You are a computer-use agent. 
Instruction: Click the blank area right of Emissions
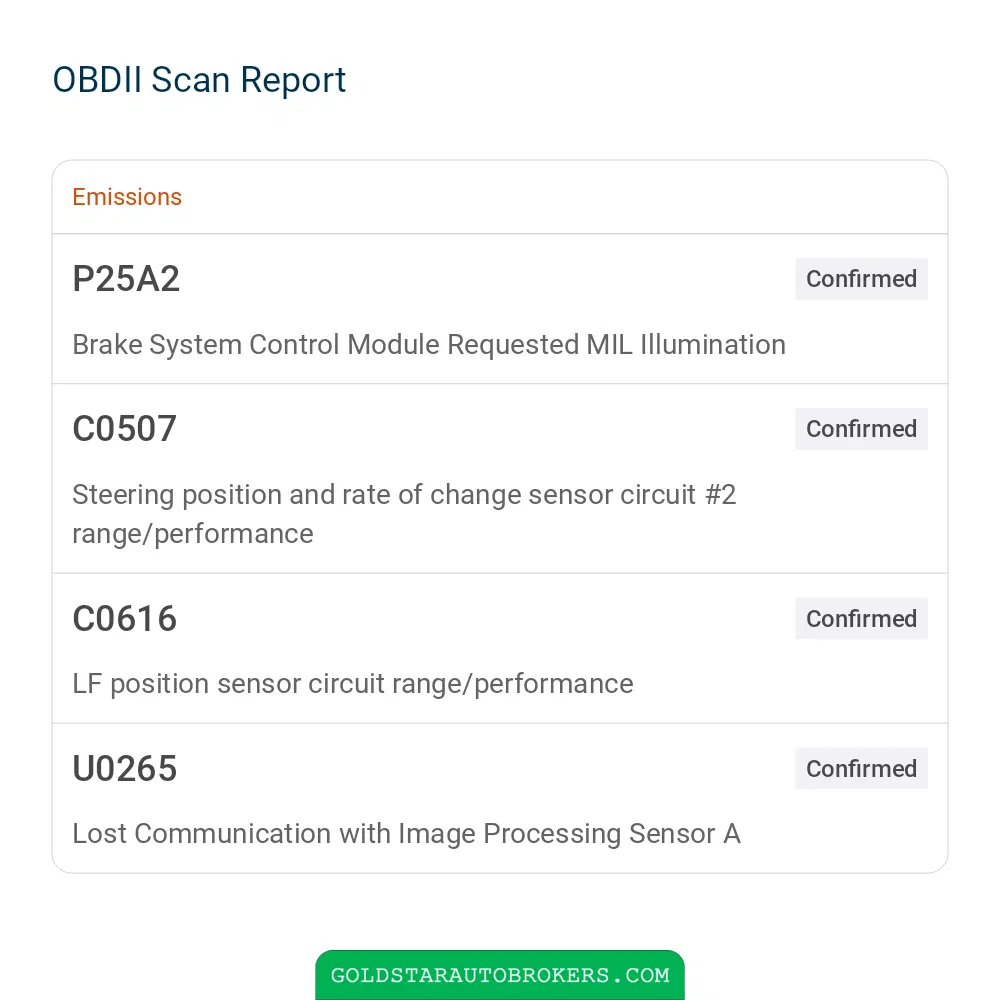coord(561,197)
